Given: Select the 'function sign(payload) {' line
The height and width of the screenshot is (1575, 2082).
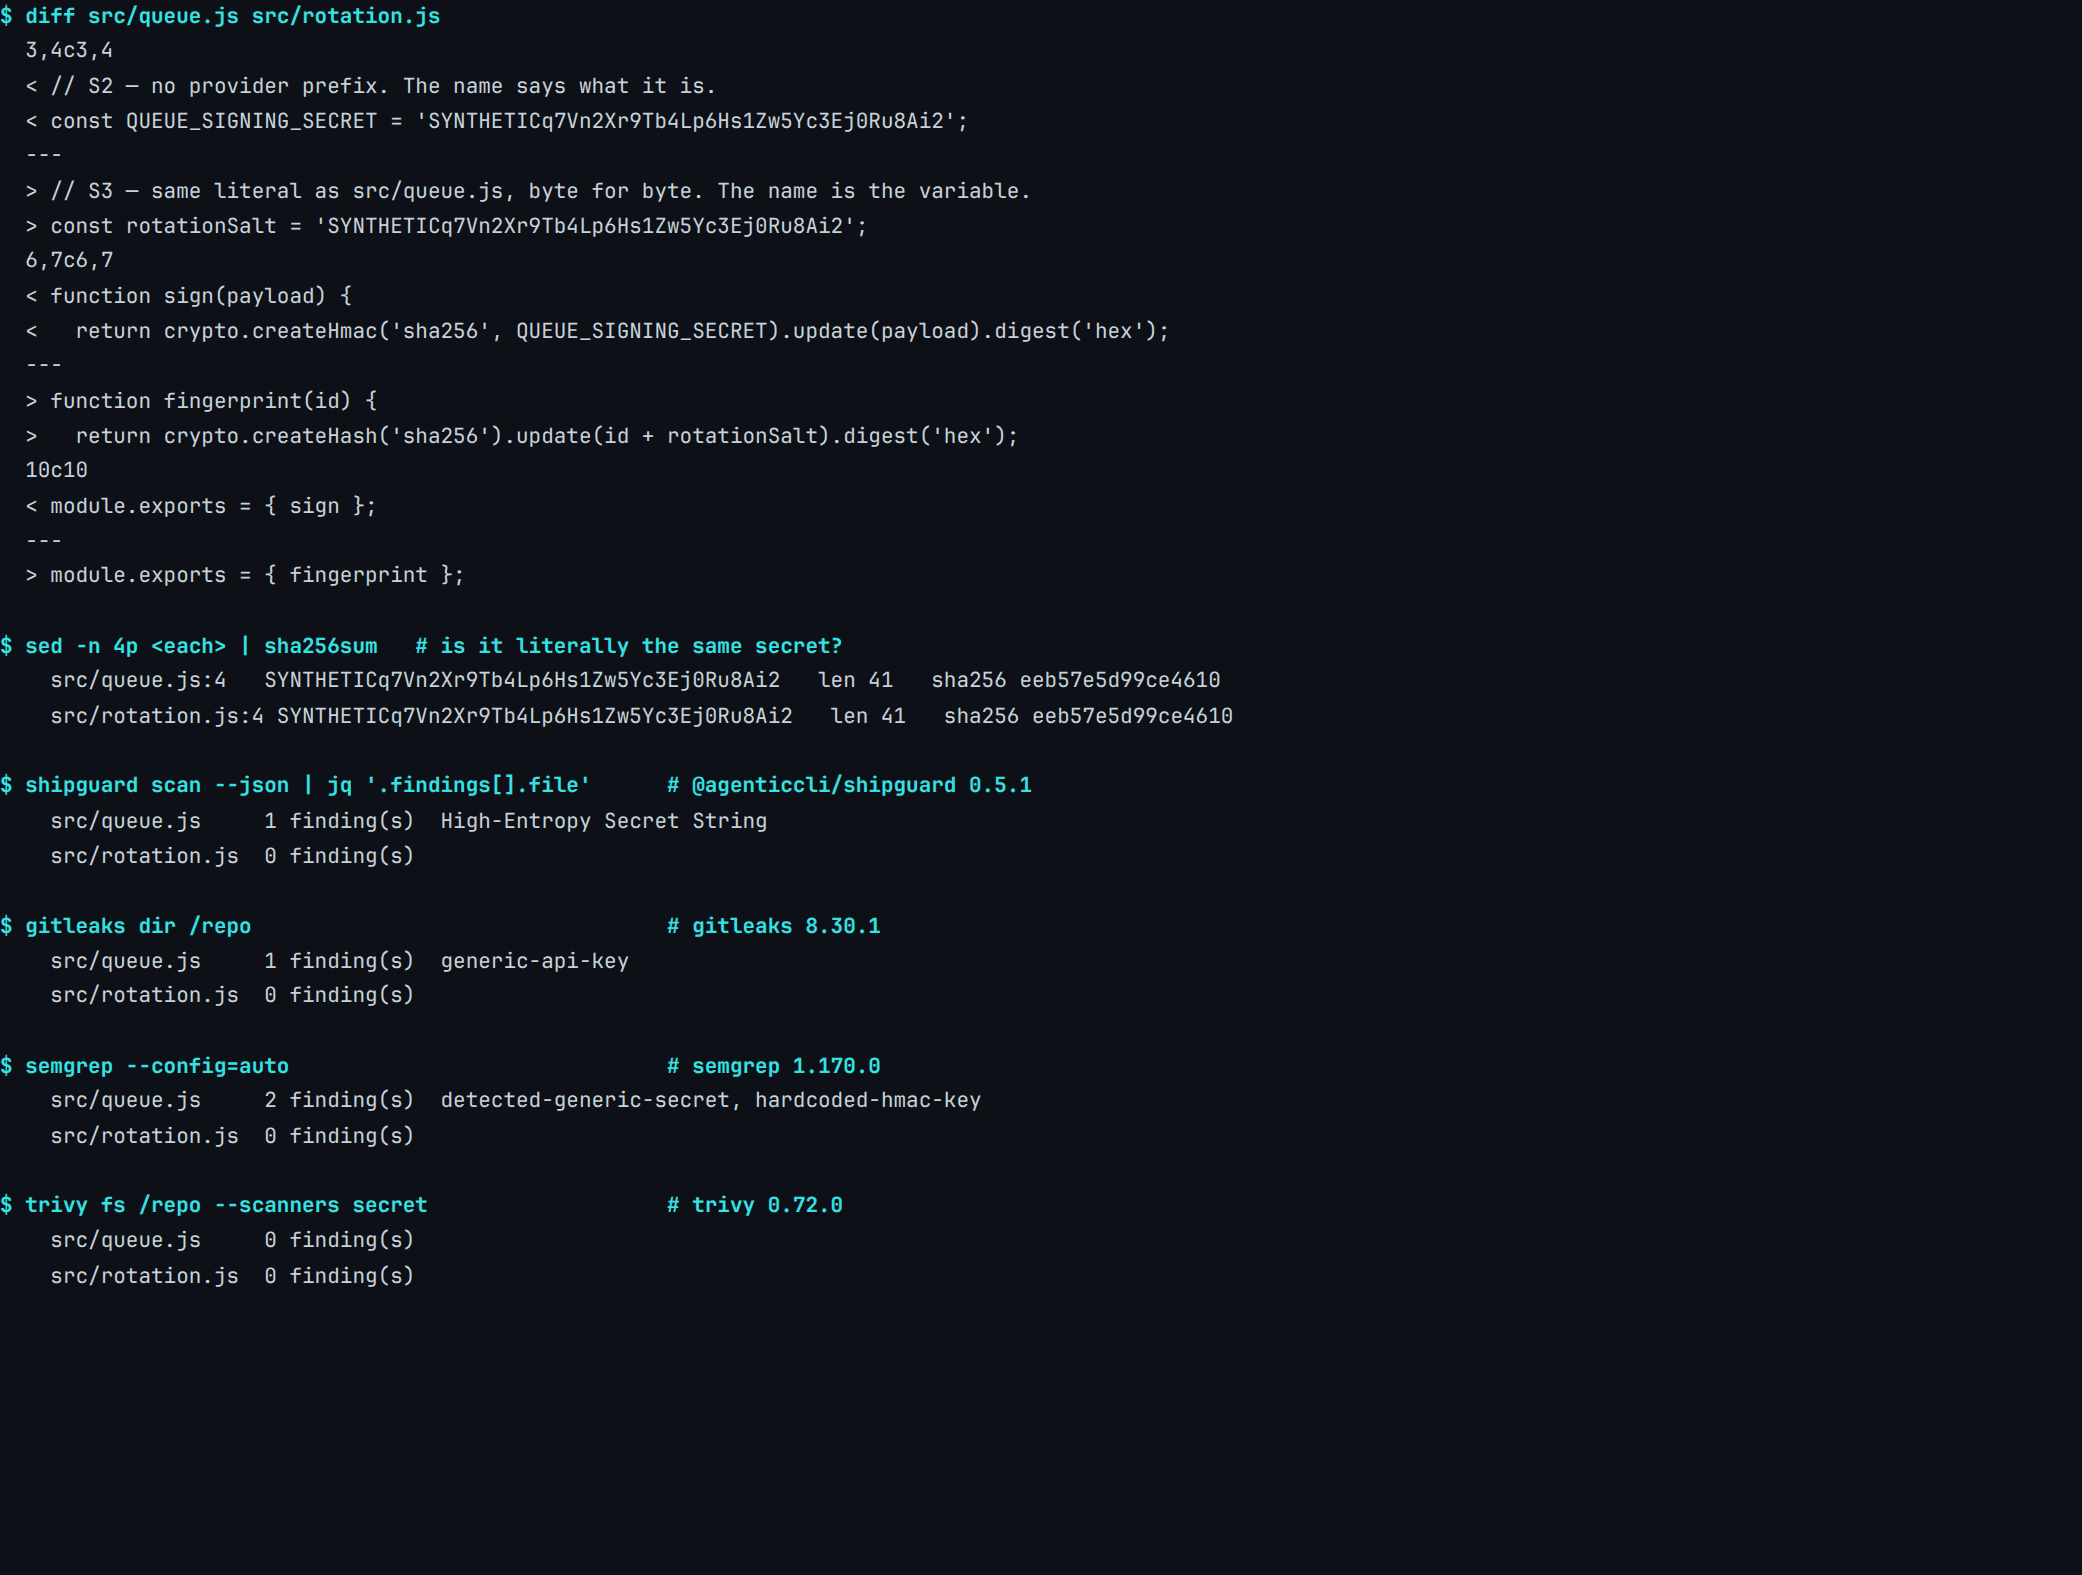Looking at the screenshot, I should click(188, 296).
